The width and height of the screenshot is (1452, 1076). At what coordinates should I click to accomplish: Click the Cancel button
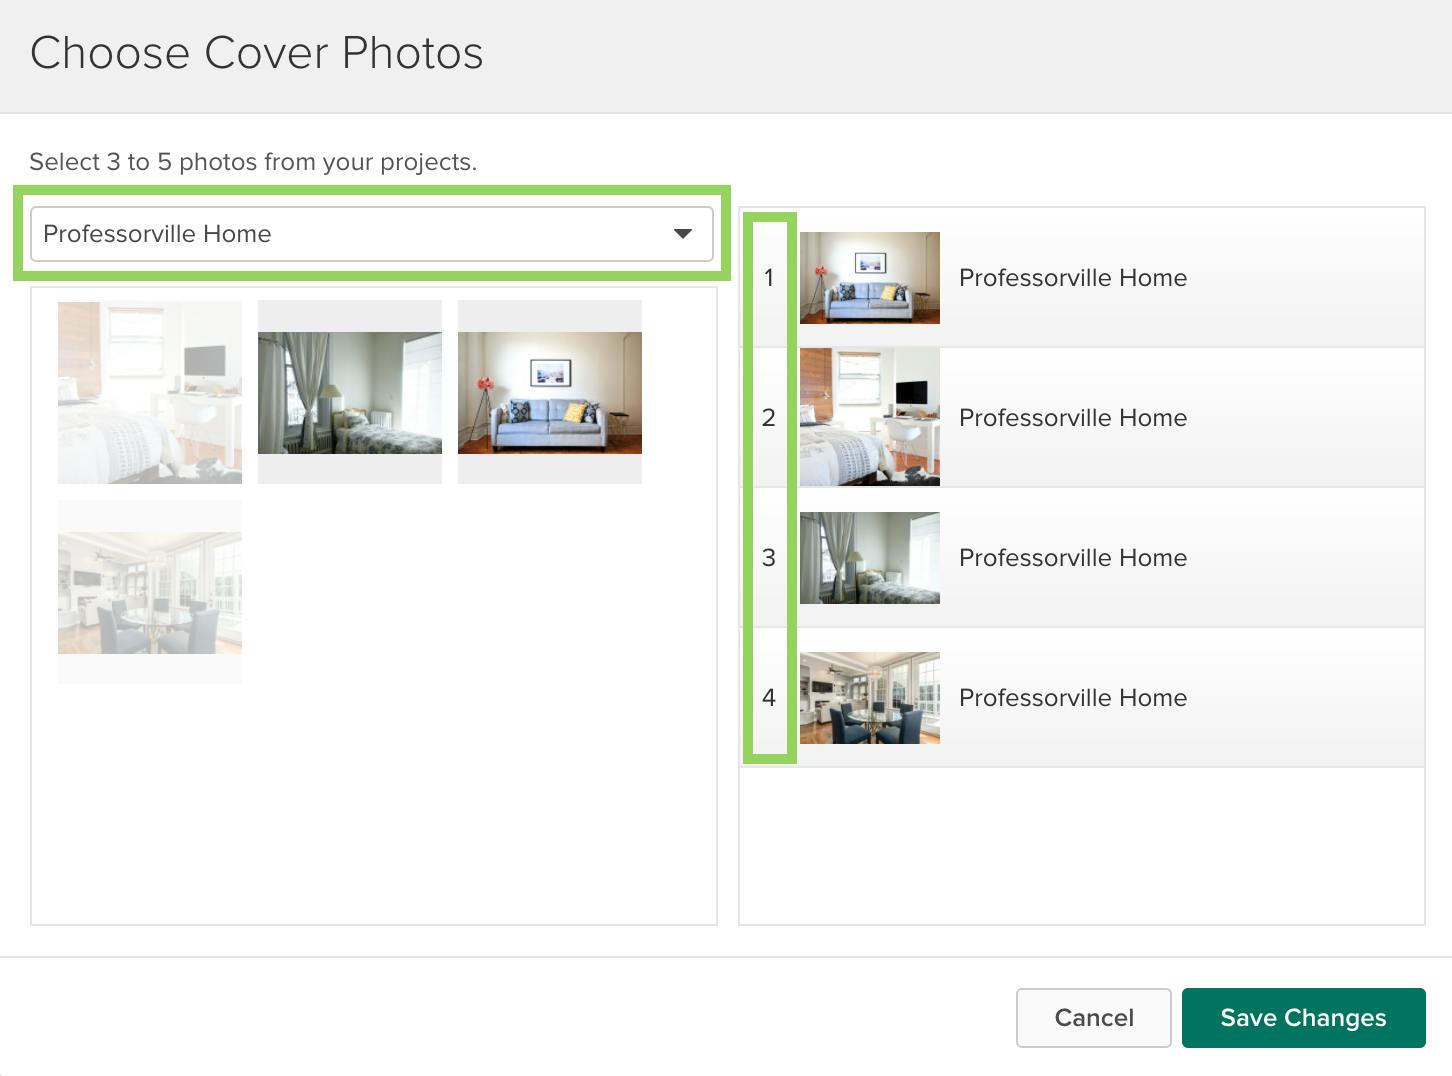pos(1094,1018)
